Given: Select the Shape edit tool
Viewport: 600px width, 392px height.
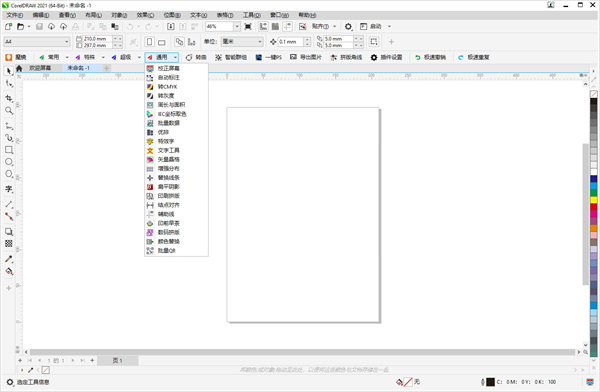Looking at the screenshot, I should 9,84.
